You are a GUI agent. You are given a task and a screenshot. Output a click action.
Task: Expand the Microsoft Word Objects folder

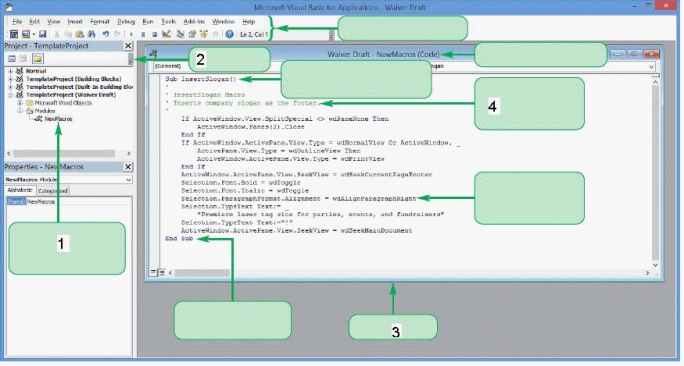coord(20,103)
